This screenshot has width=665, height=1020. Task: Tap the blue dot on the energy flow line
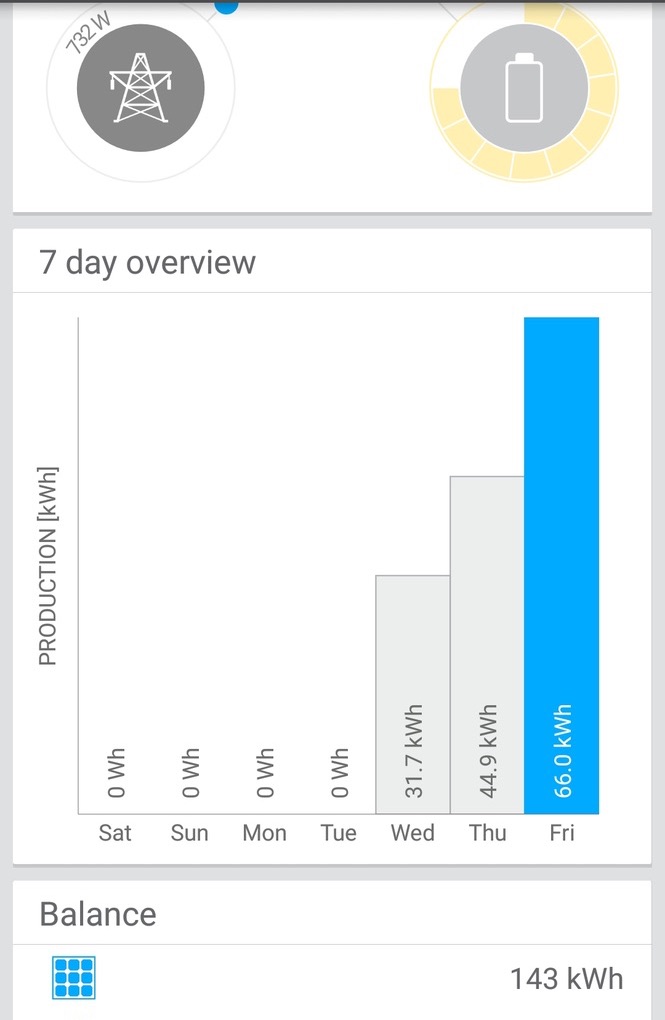pos(226,5)
